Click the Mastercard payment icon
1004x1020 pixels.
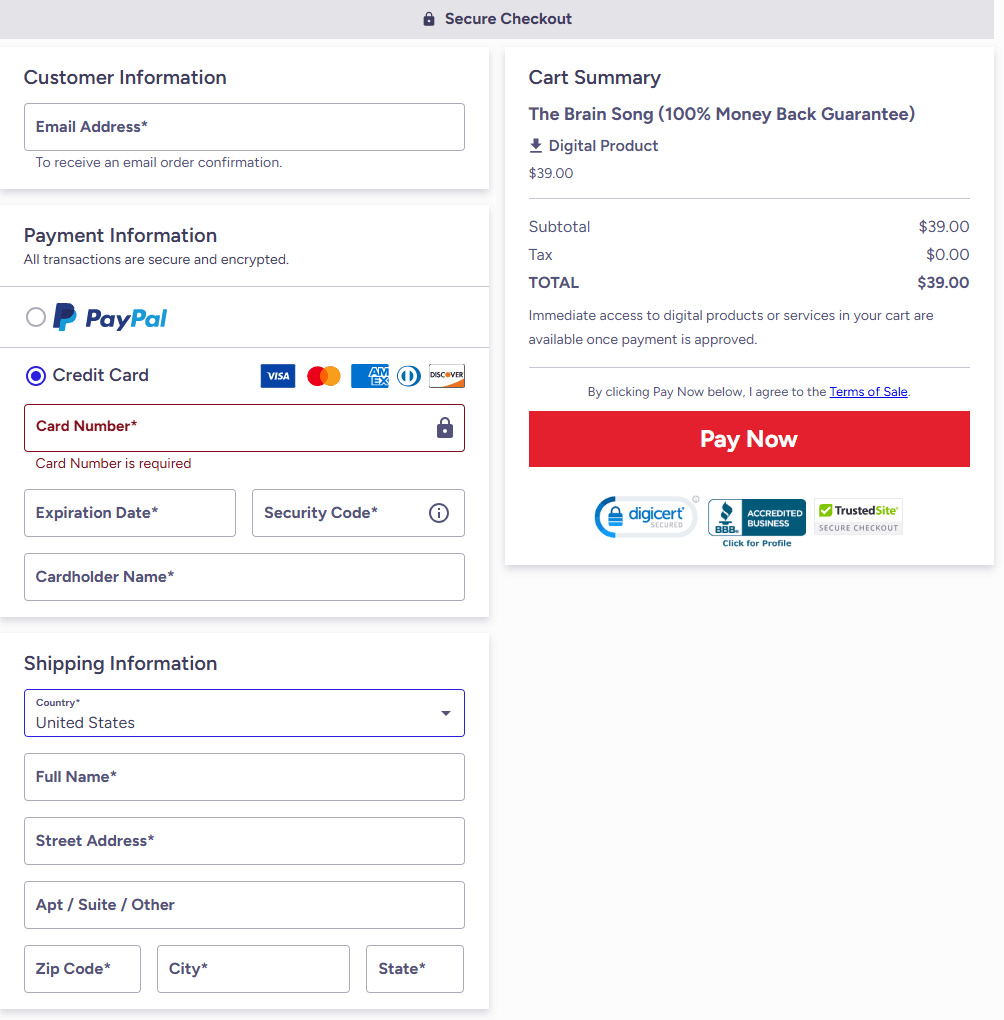click(323, 375)
